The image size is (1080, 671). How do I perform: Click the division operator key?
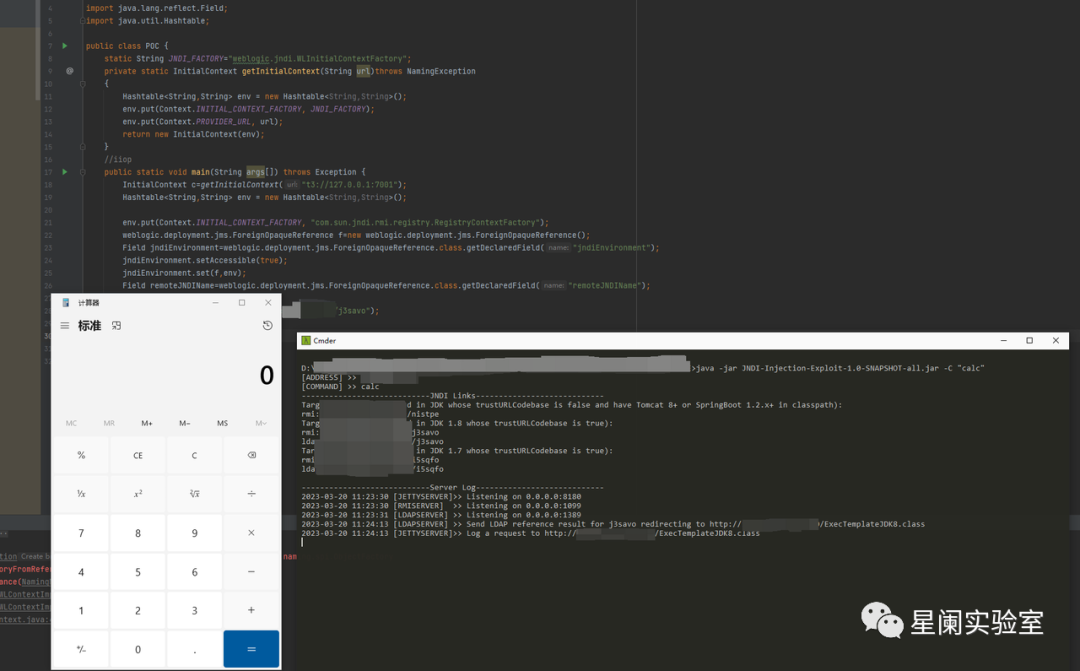[x=251, y=494]
